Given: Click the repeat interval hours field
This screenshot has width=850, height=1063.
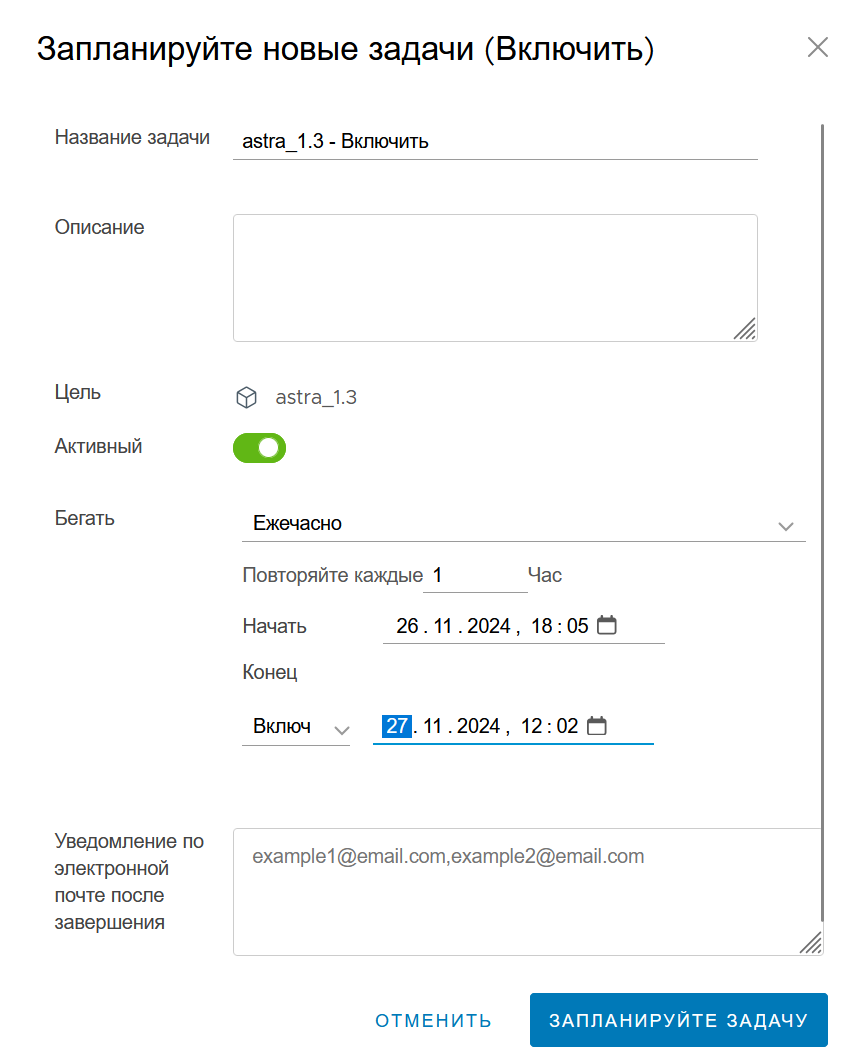Looking at the screenshot, I should 475,576.
